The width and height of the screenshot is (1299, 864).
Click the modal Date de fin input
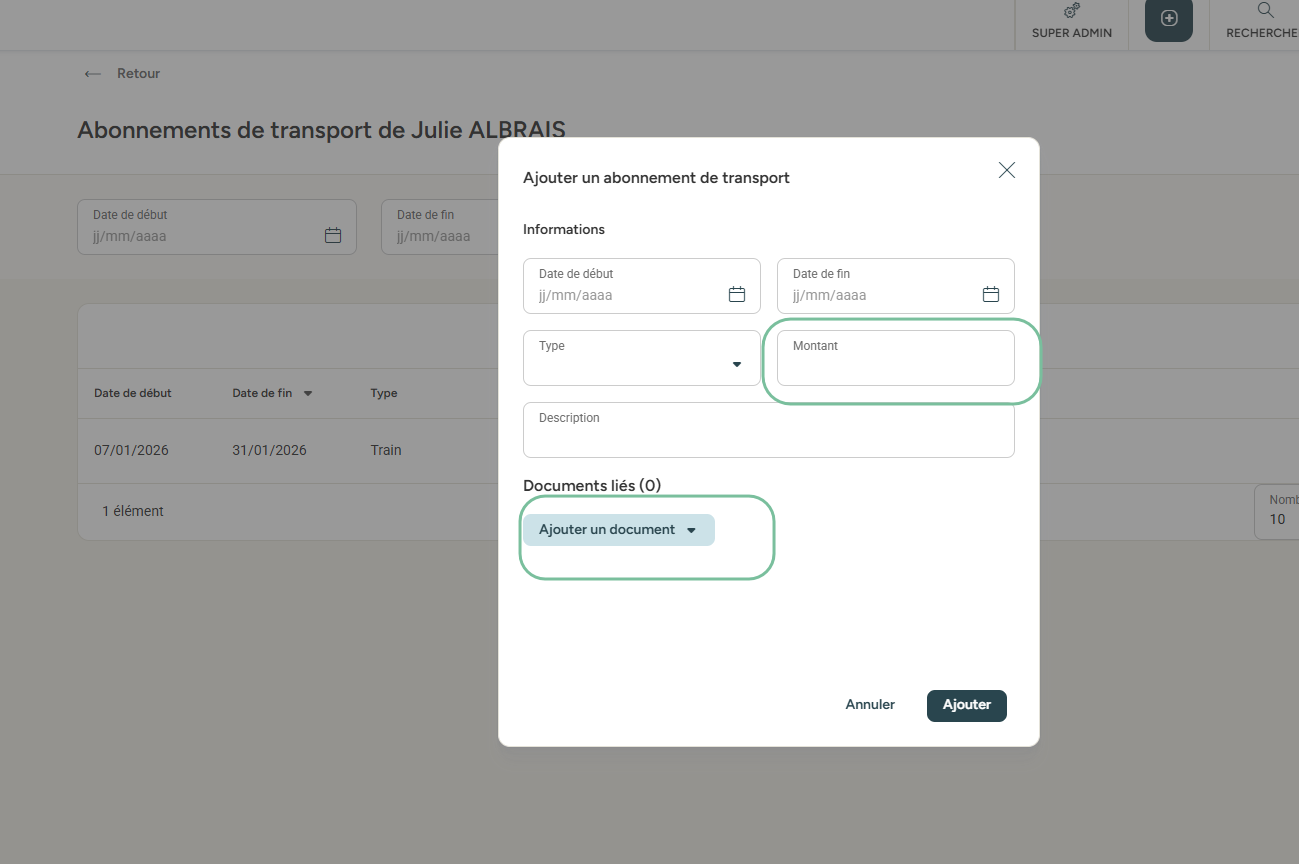point(880,295)
